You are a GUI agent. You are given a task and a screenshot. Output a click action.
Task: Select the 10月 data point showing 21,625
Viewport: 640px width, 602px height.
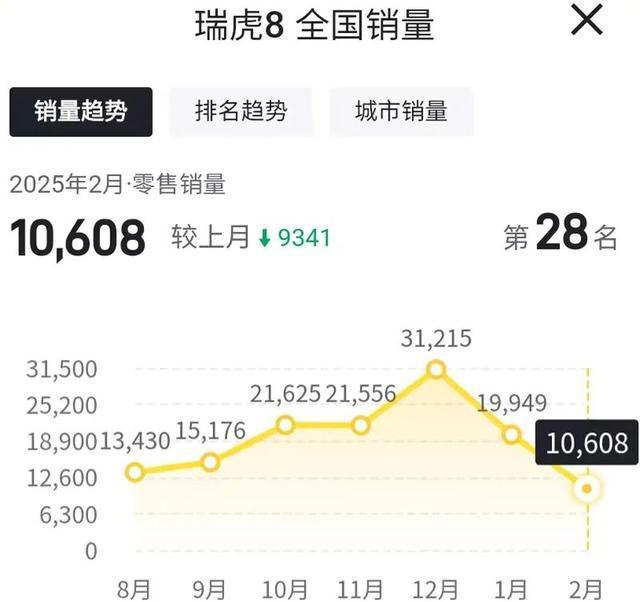point(286,425)
